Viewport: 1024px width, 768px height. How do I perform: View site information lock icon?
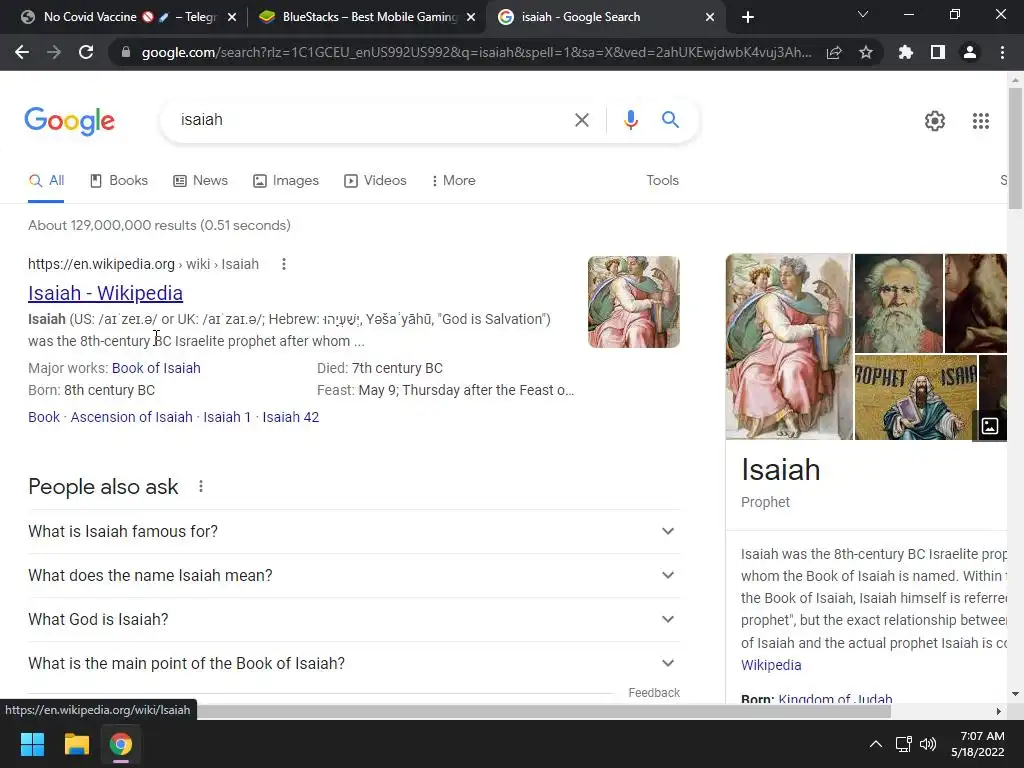point(125,52)
